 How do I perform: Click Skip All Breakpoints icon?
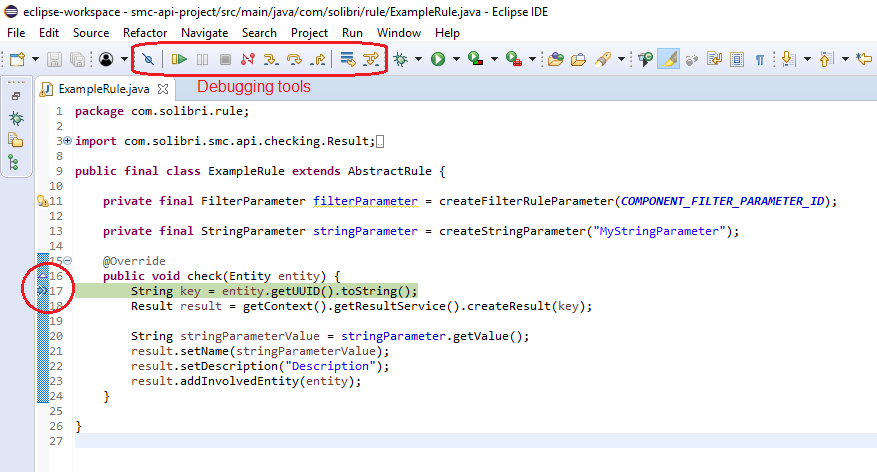click(148, 60)
